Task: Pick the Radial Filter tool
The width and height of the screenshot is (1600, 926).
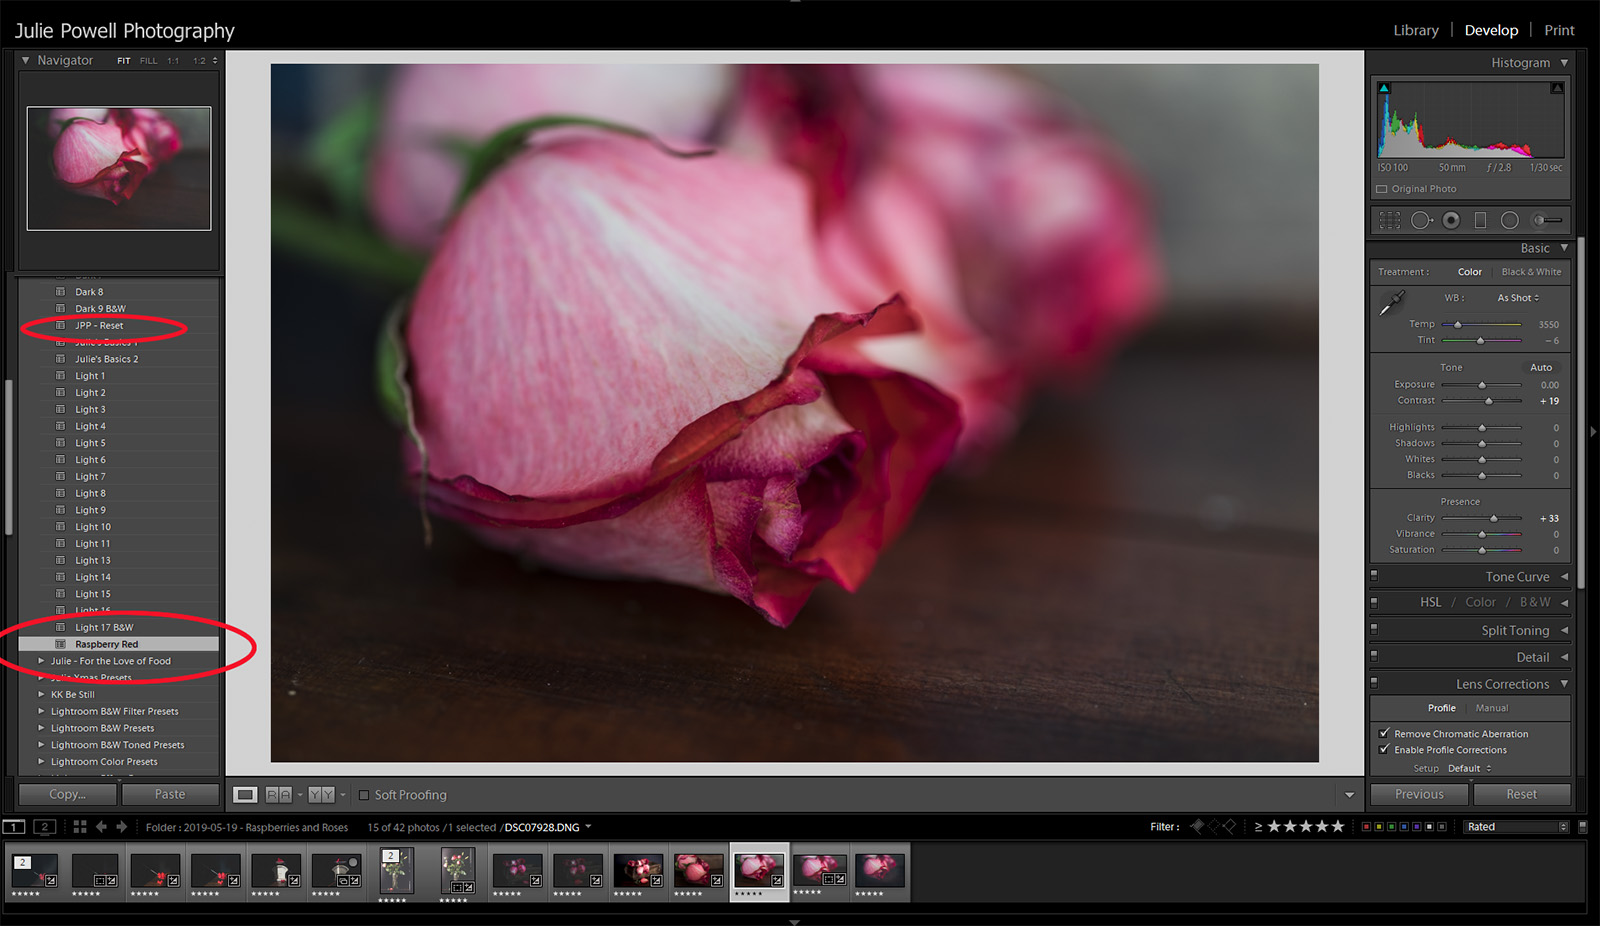Action: 1509,220
